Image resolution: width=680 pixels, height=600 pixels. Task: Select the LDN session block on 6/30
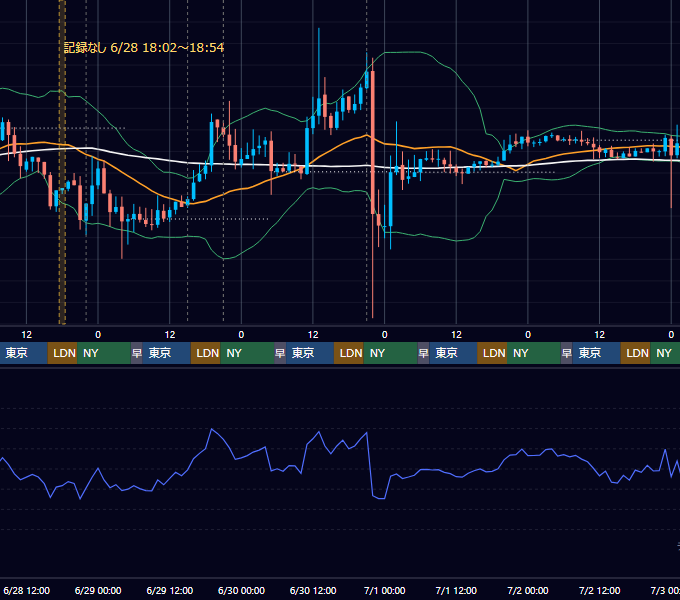click(349, 353)
